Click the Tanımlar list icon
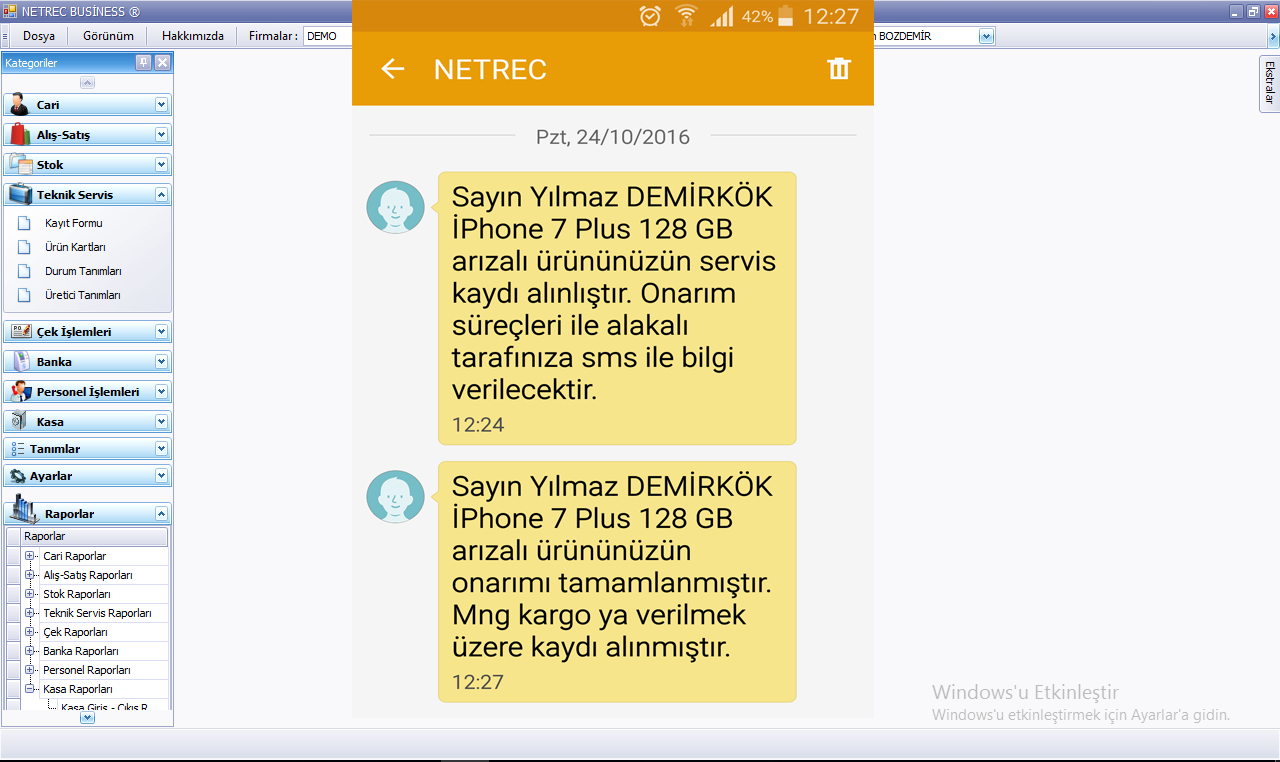The width and height of the screenshot is (1280, 762). (x=18, y=449)
